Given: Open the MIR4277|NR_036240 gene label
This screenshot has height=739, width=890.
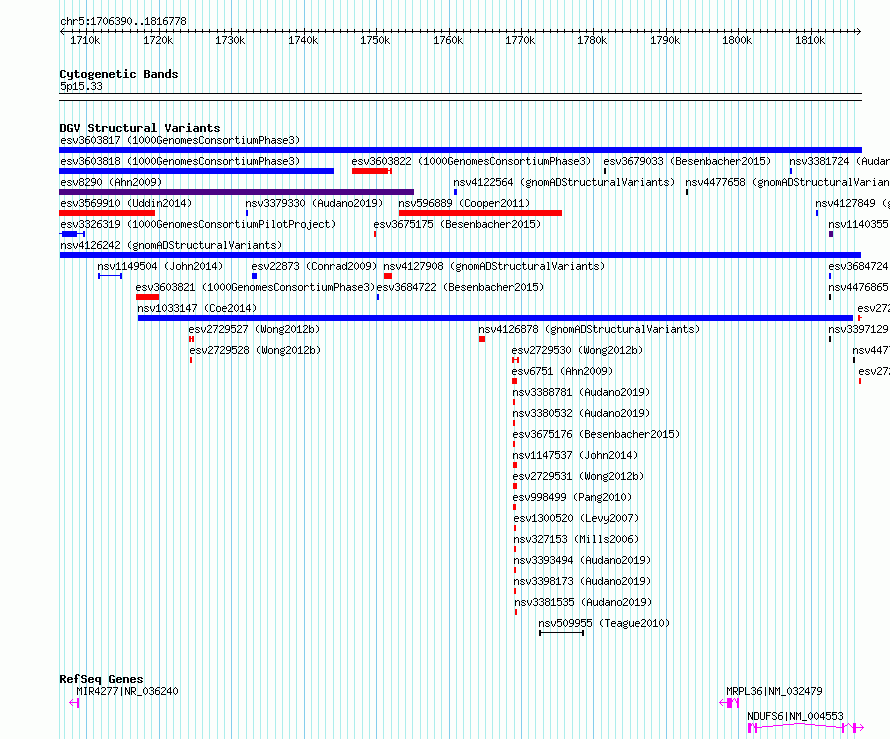Looking at the screenshot, I should tap(127, 691).
